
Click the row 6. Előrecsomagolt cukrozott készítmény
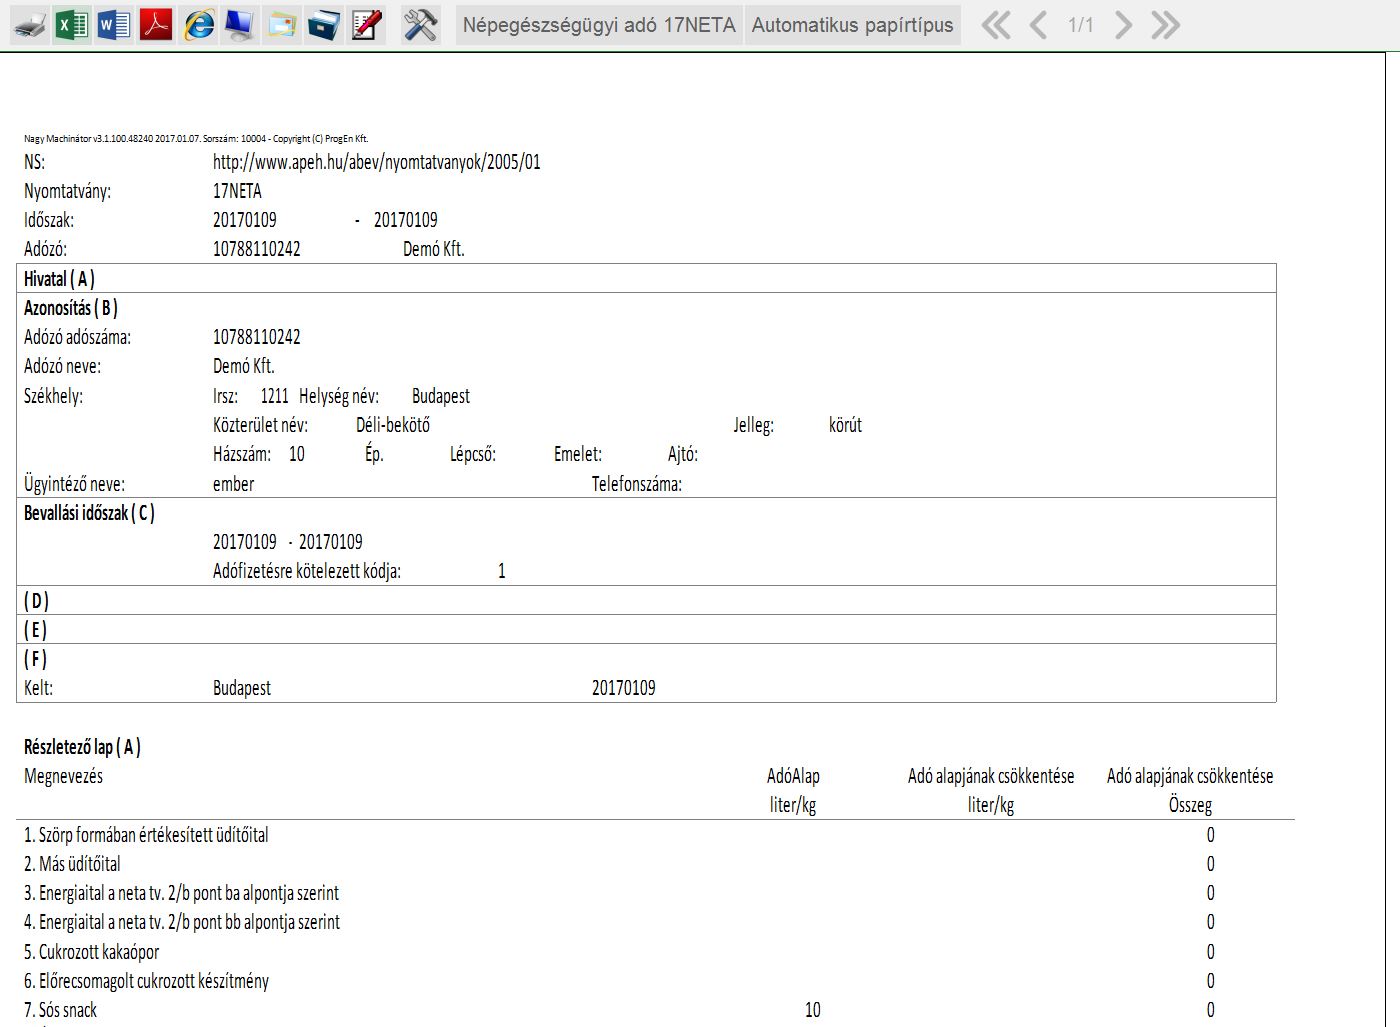pyautogui.click(x=146, y=981)
